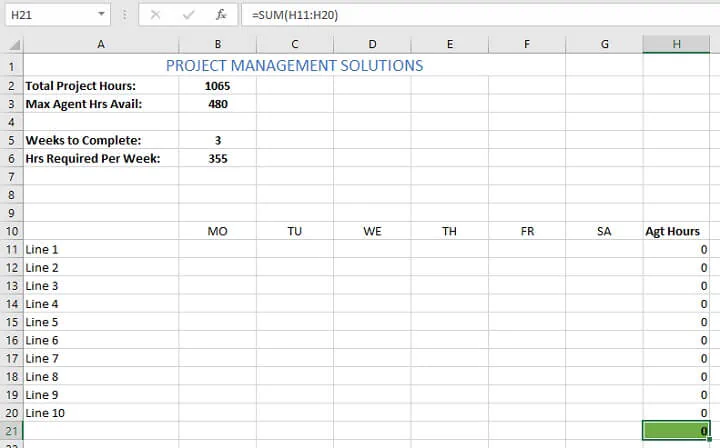Click the TH day header cell
720x448 pixels.
point(450,231)
